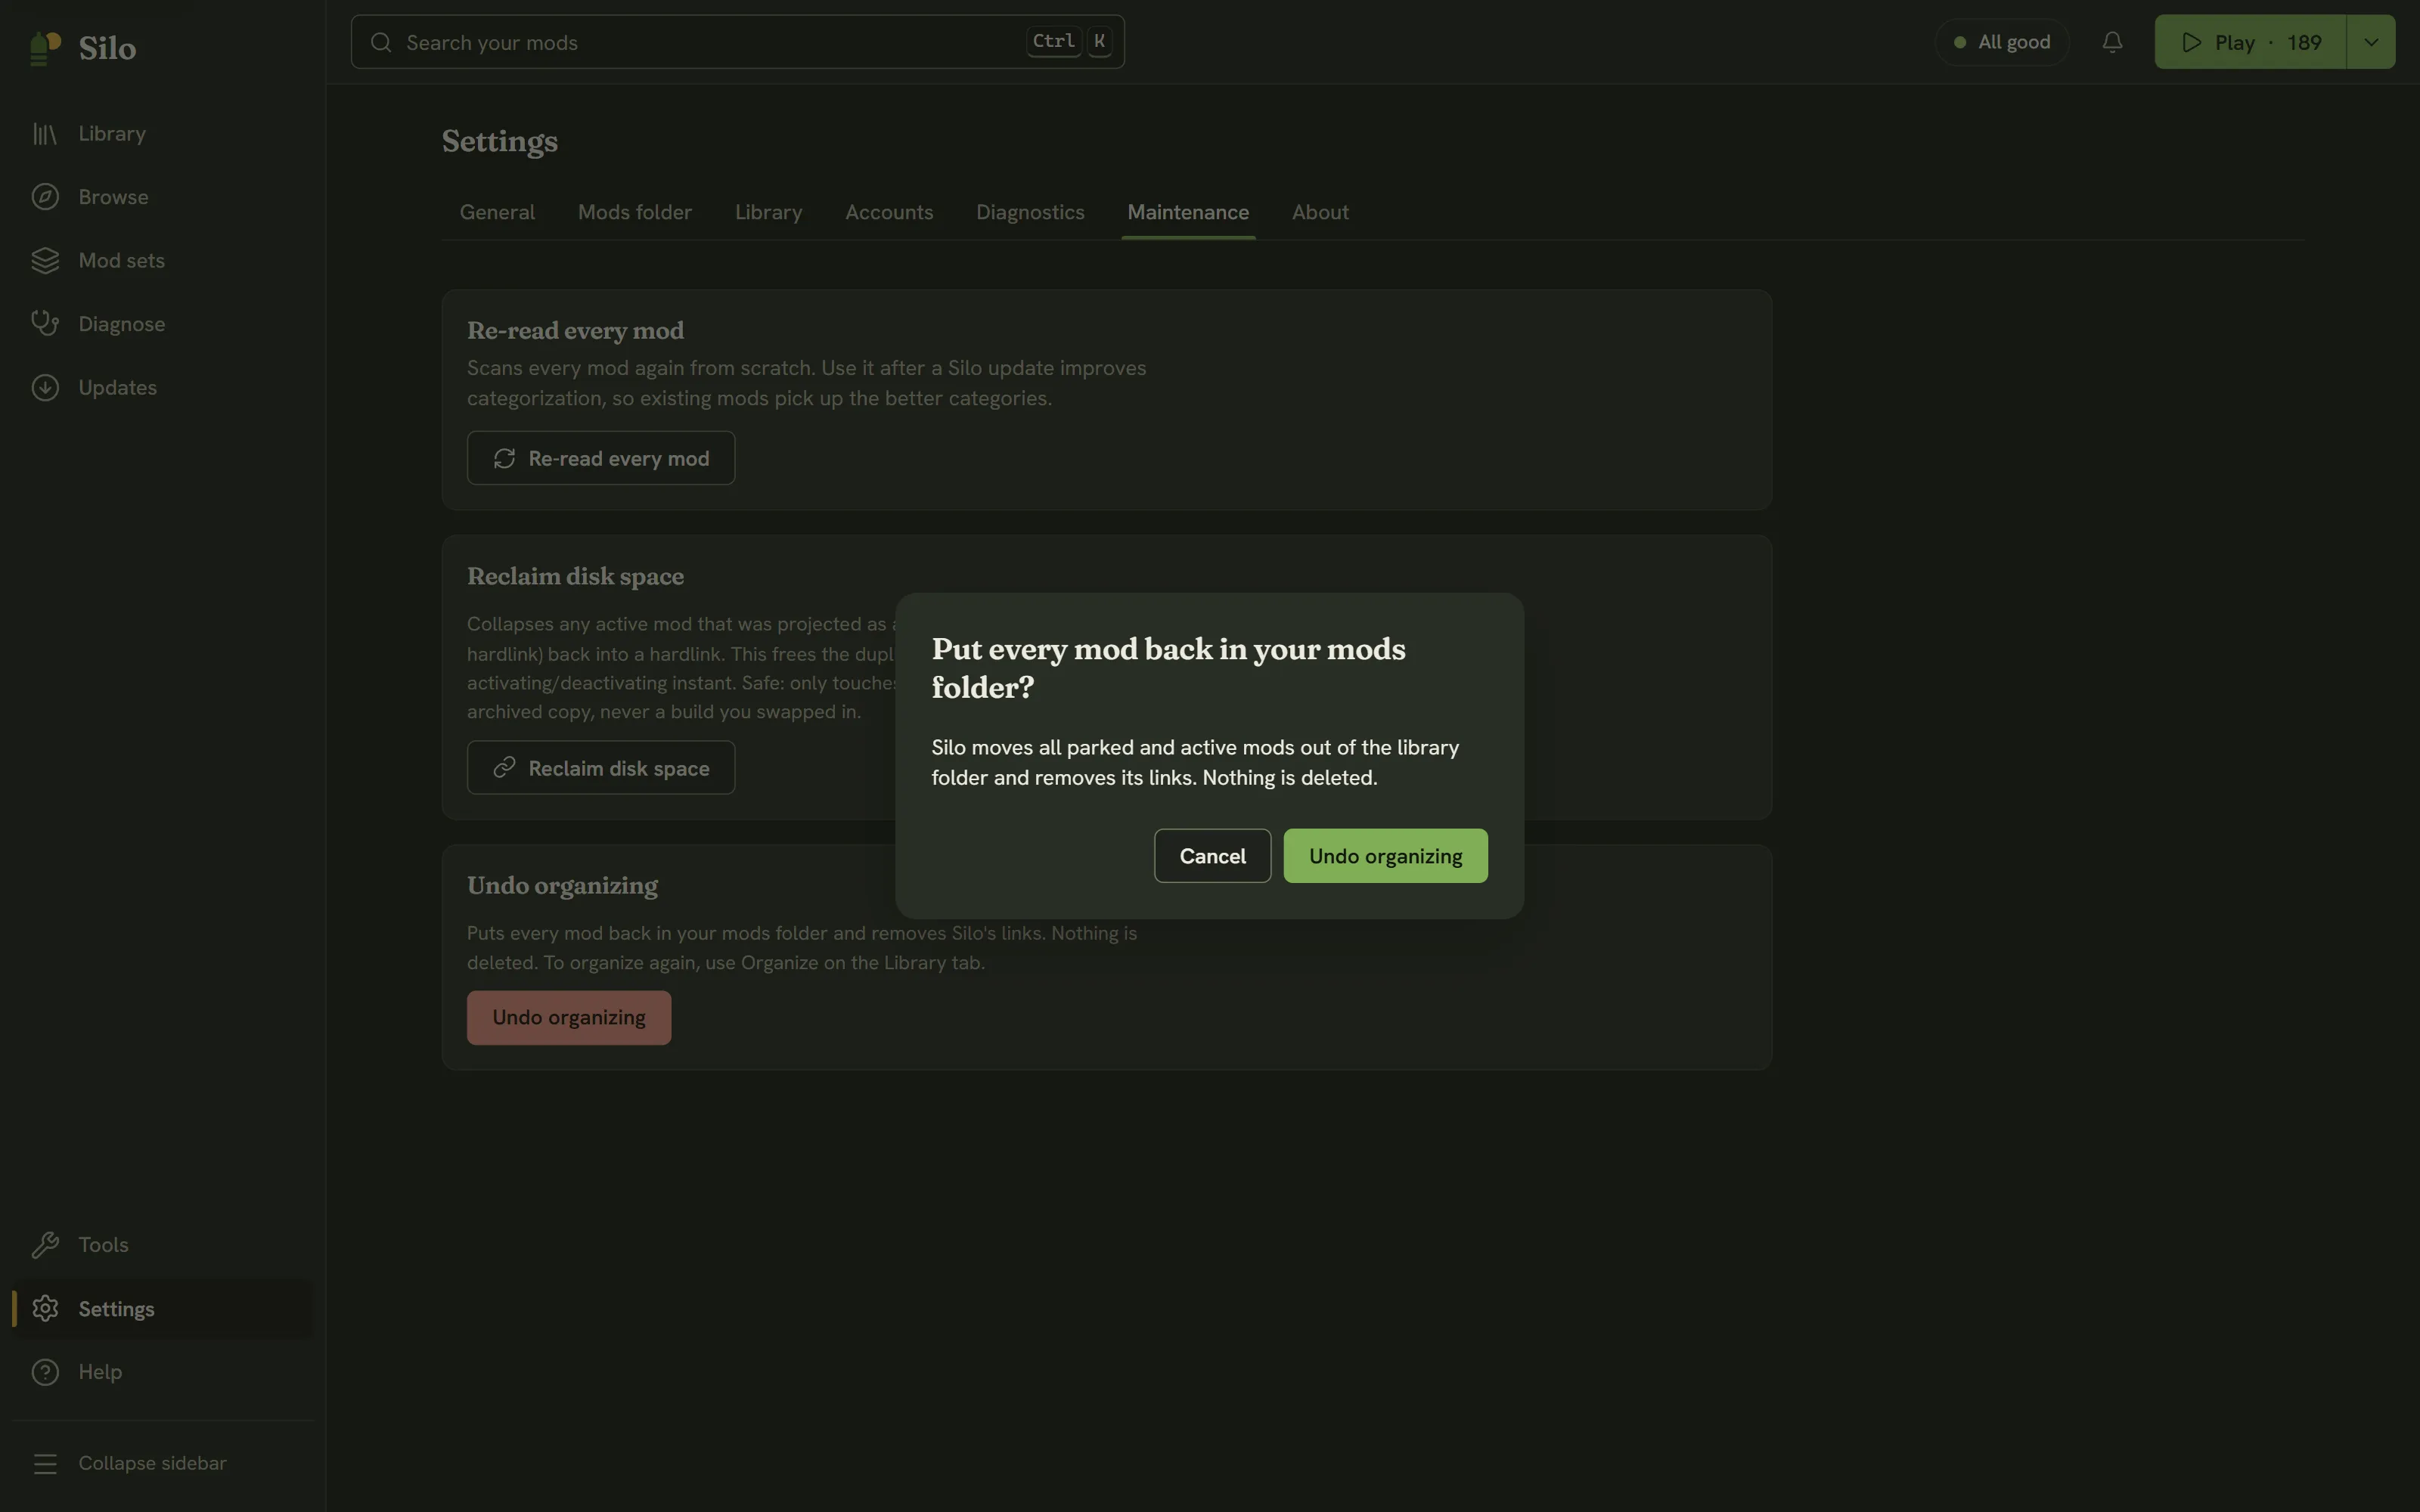Click the play triangle icon

click(x=2192, y=42)
